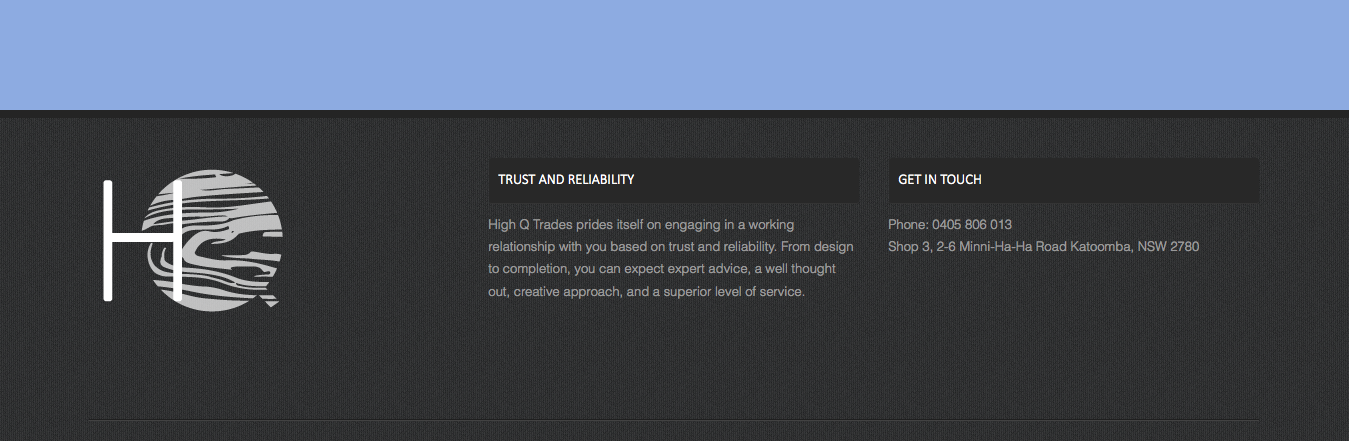Click the dark border strip under the banner

tap(674, 114)
